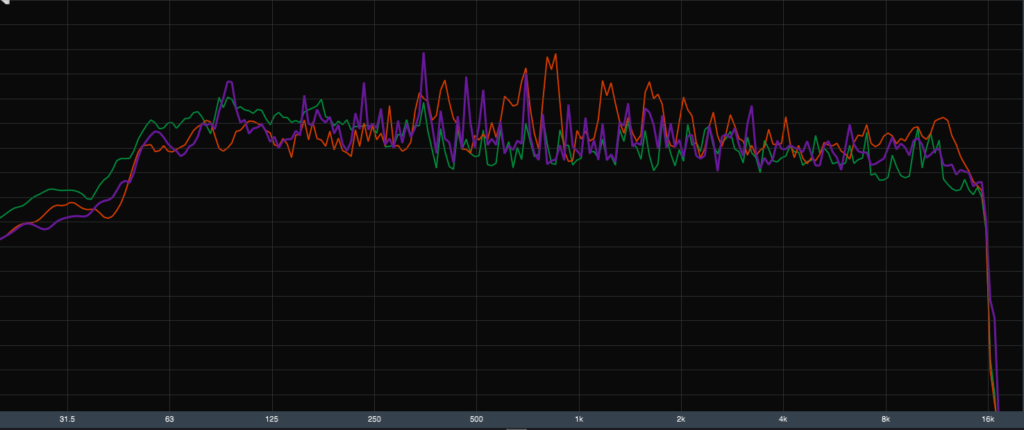Click the 31.5 Hz frequency axis label
This screenshot has width=1024, height=430.
click(x=67, y=419)
